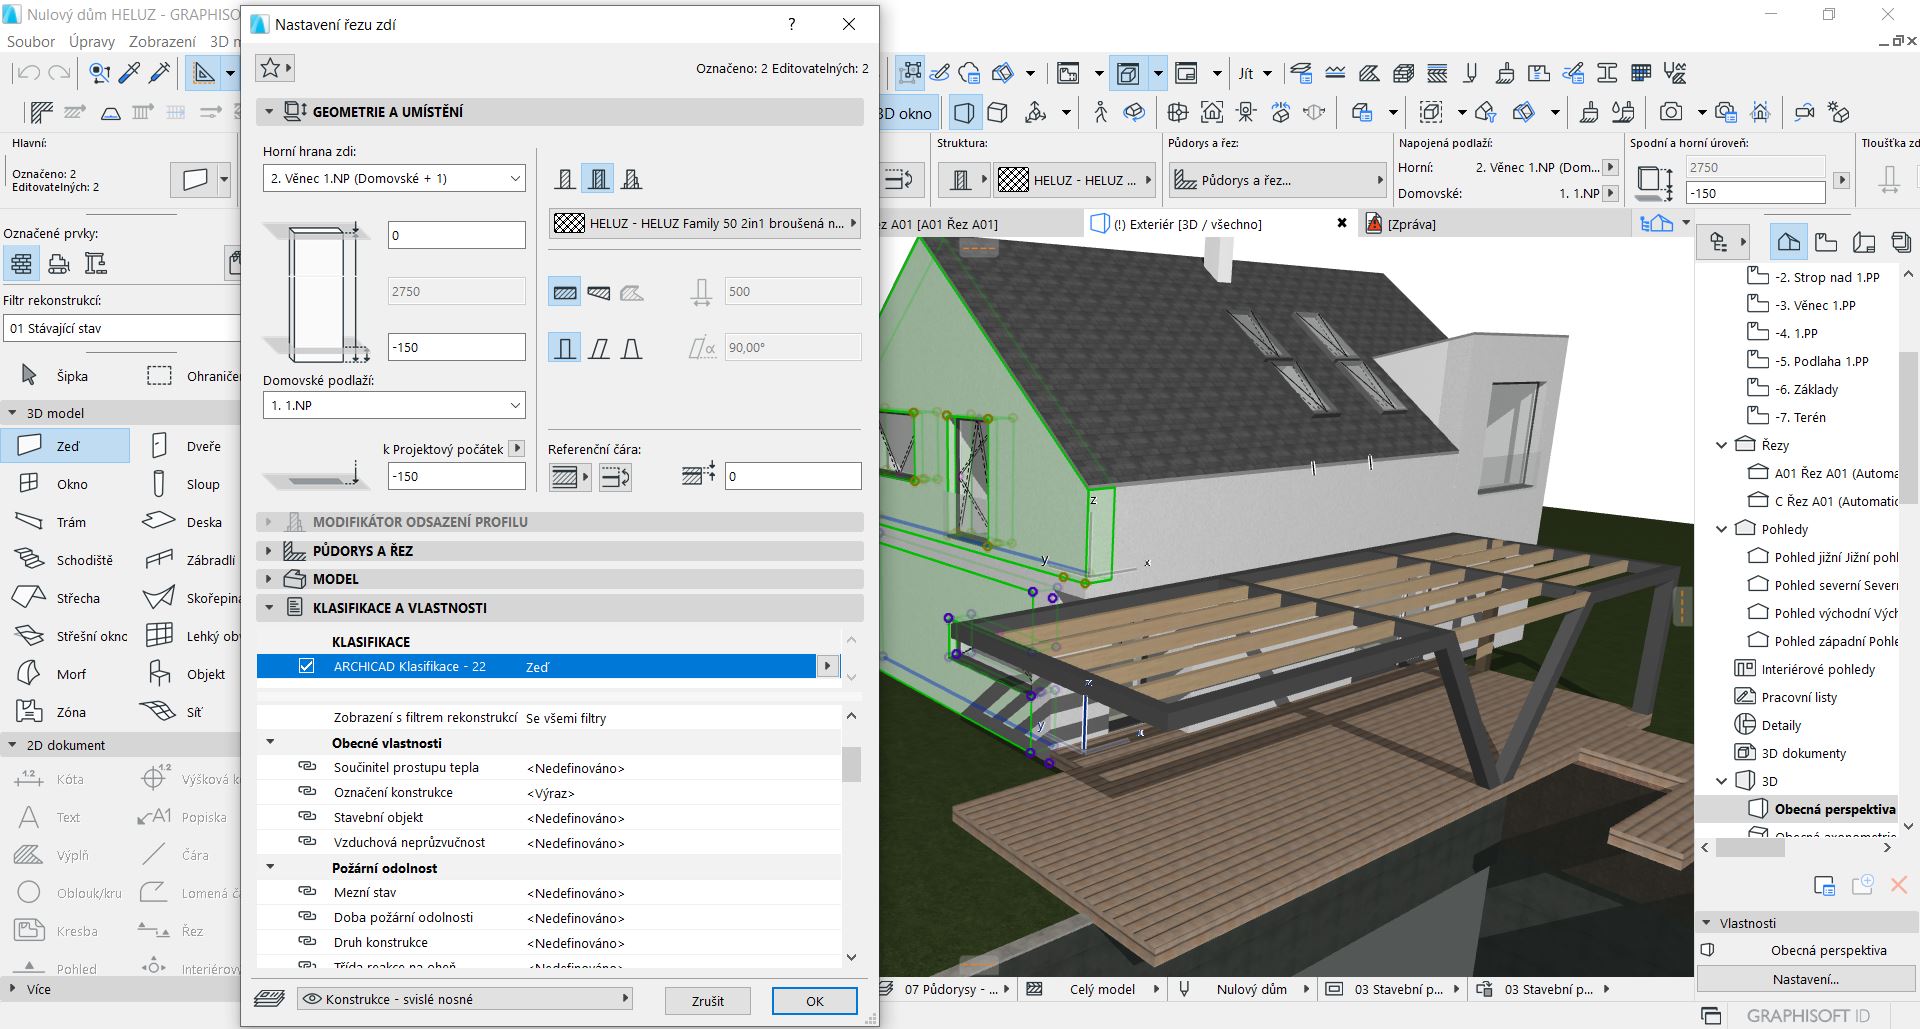Toggle ARCHICAD Klasifikace - 22 checkbox
This screenshot has height=1029, width=1920.
coord(307,666)
